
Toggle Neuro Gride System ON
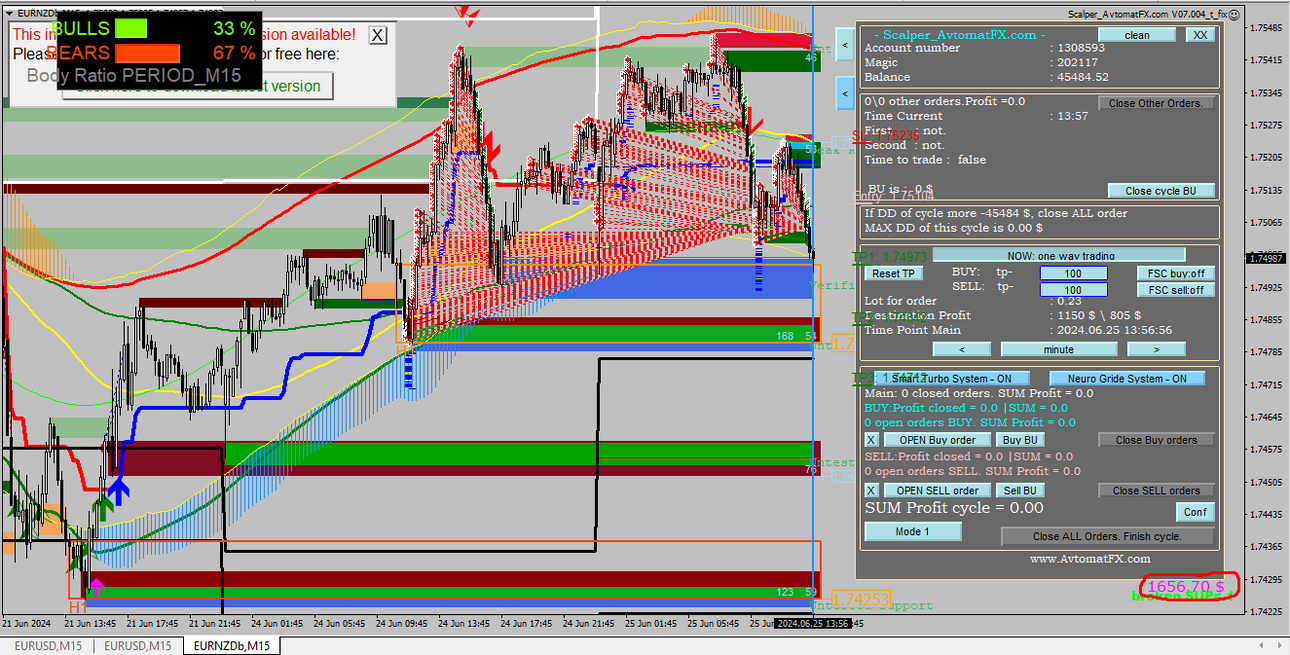click(x=1127, y=379)
